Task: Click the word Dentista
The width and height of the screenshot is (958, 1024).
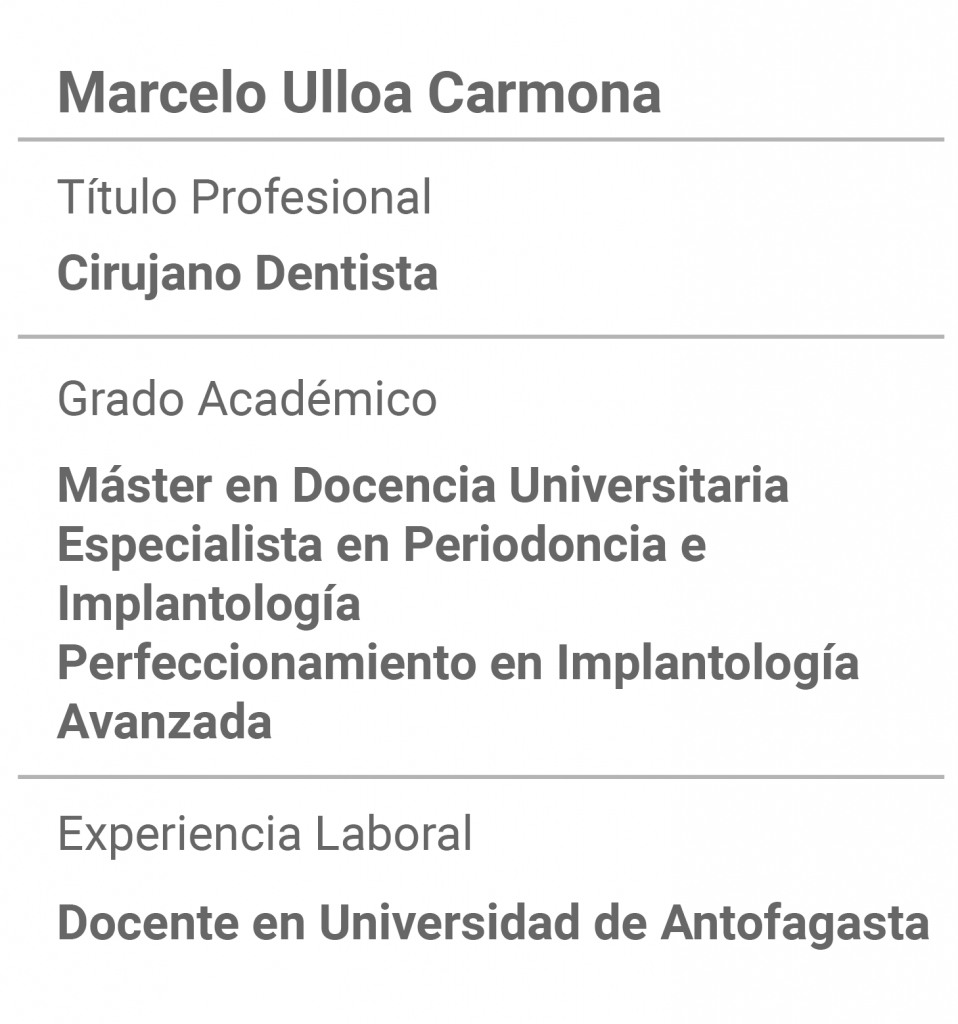Action: (x=346, y=273)
